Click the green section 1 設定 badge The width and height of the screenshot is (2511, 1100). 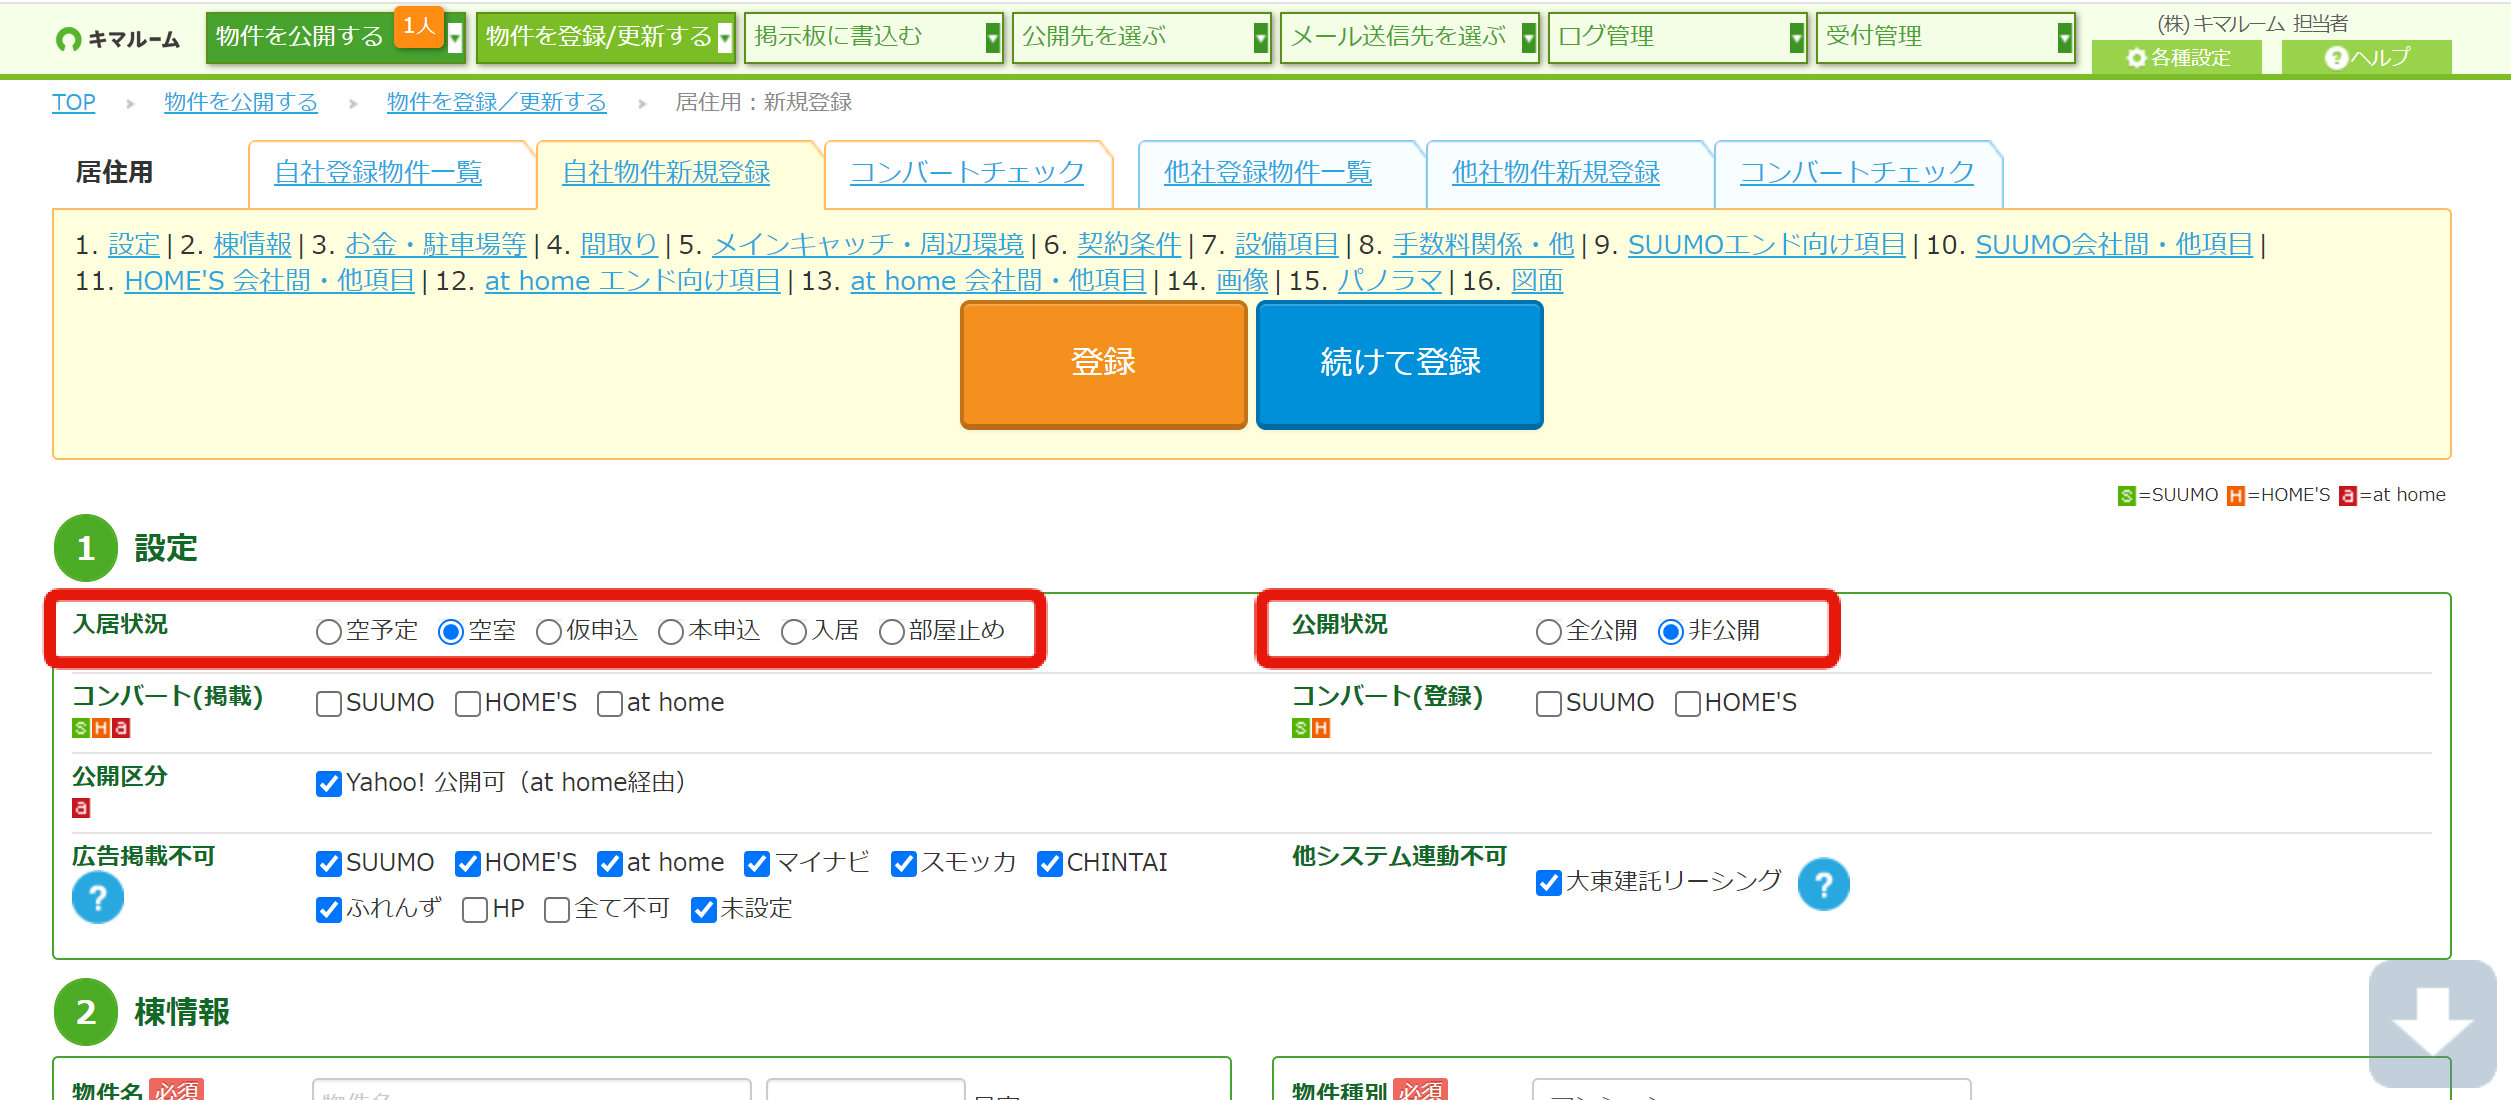pyautogui.click(x=86, y=548)
